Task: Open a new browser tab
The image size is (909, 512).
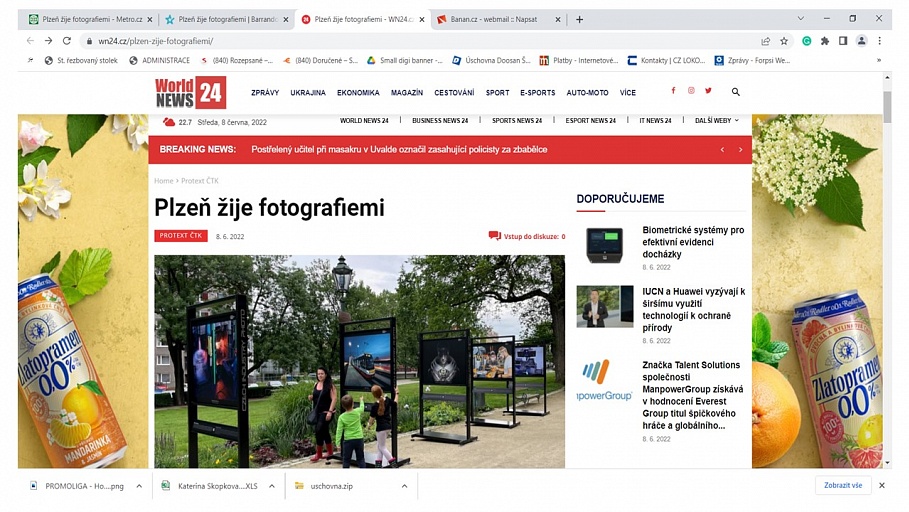Action: coord(579,19)
